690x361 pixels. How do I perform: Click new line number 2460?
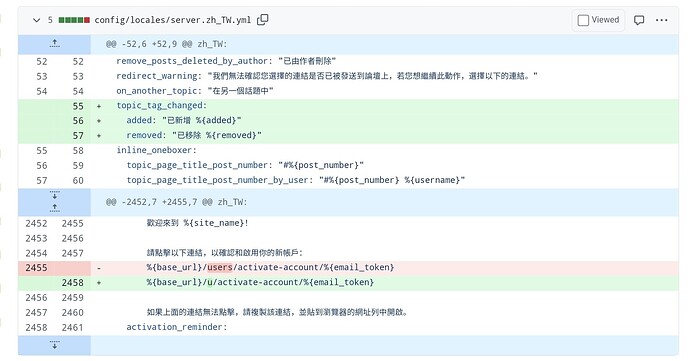tap(72, 313)
